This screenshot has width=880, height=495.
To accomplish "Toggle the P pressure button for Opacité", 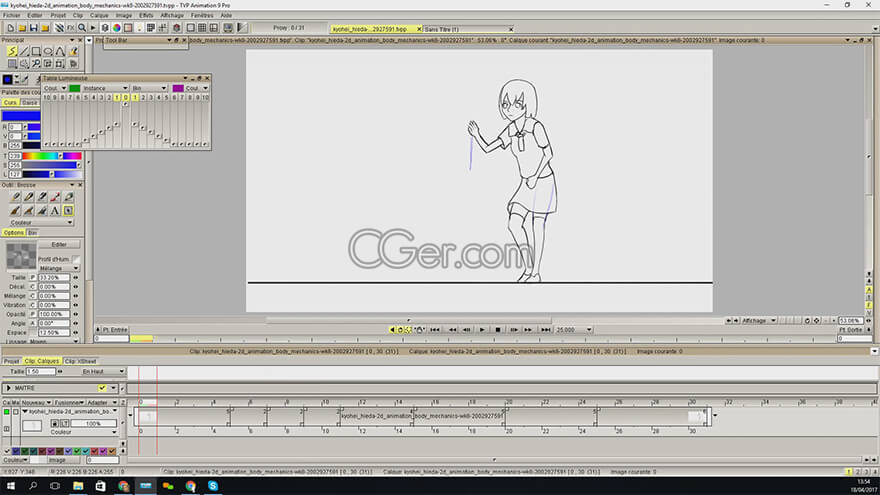I will pyautogui.click(x=33, y=314).
